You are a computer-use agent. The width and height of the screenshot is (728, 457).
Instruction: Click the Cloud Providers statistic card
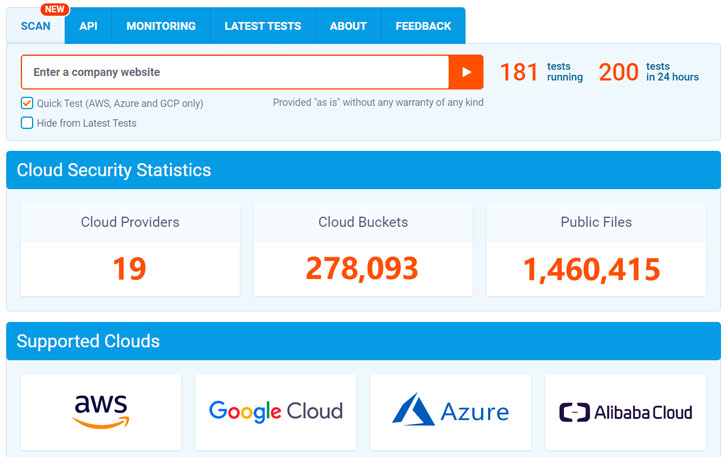click(130, 250)
